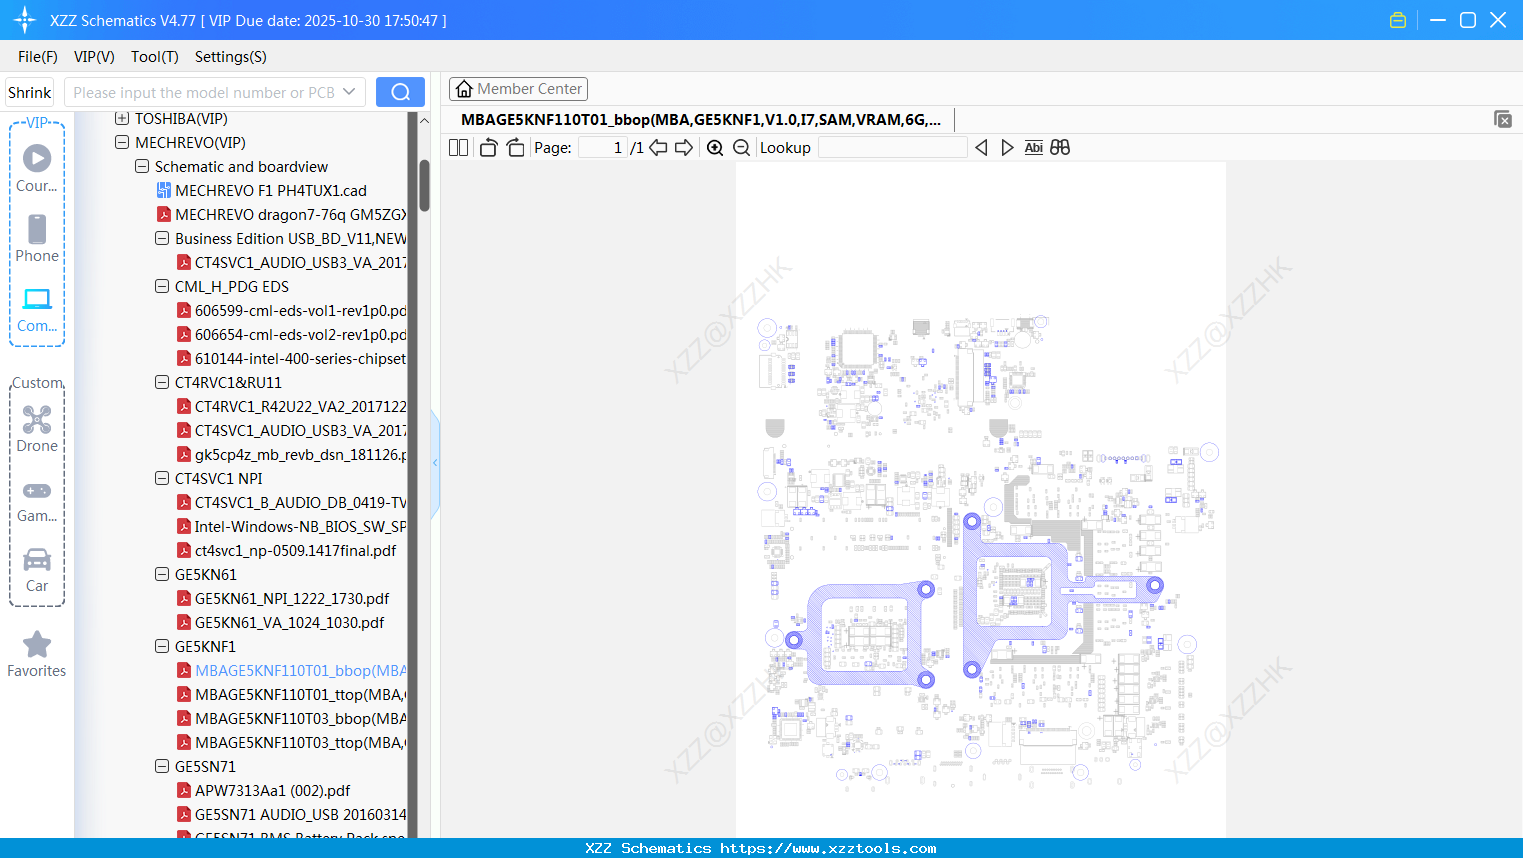Viewport: 1523px width, 858px height.
Task: Open the Settings(S) menu
Action: pos(231,57)
